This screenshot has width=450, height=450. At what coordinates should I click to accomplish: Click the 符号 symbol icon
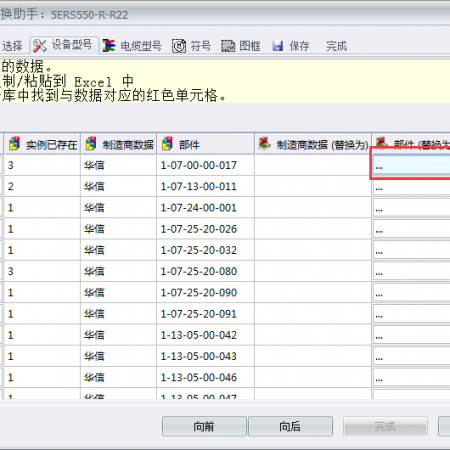179,46
